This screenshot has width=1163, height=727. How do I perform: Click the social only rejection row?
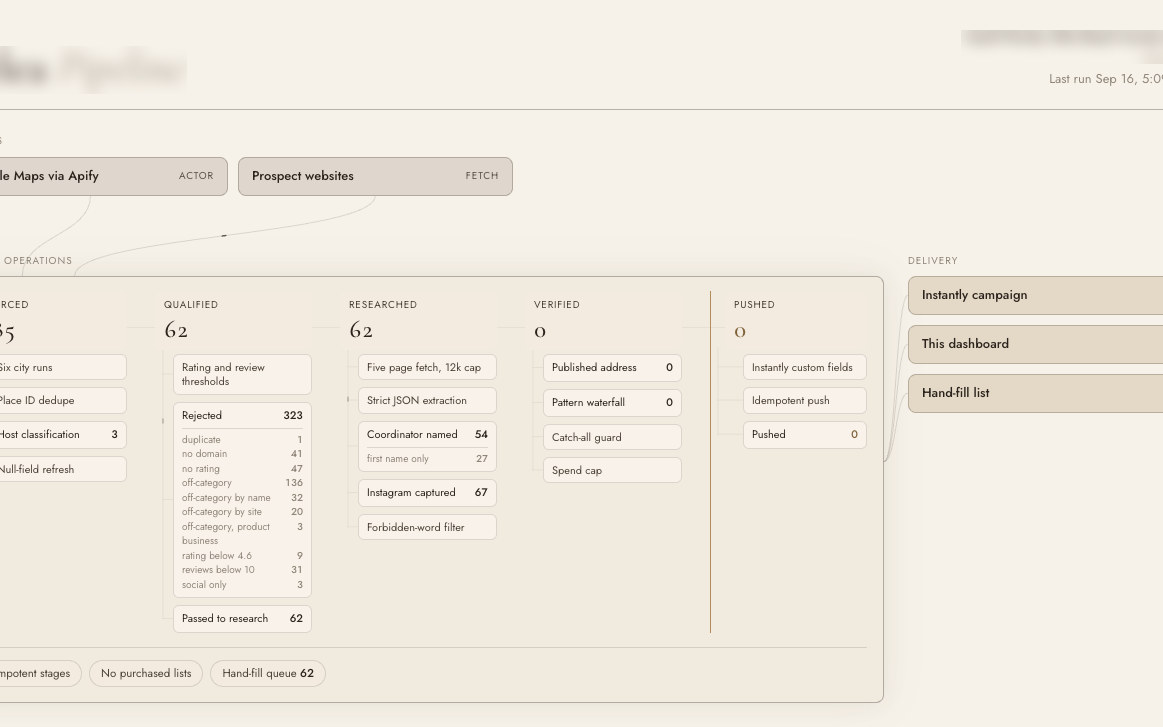pos(243,585)
